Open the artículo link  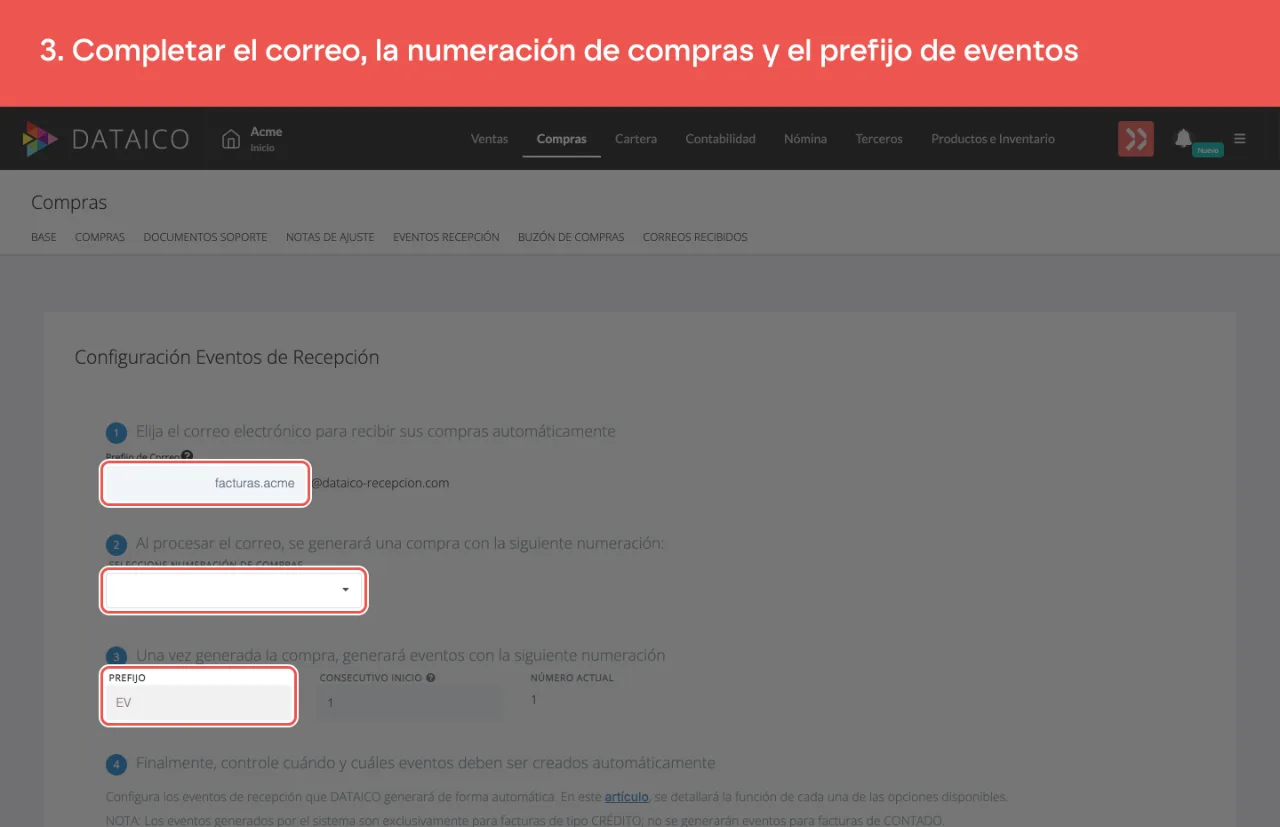point(627,797)
